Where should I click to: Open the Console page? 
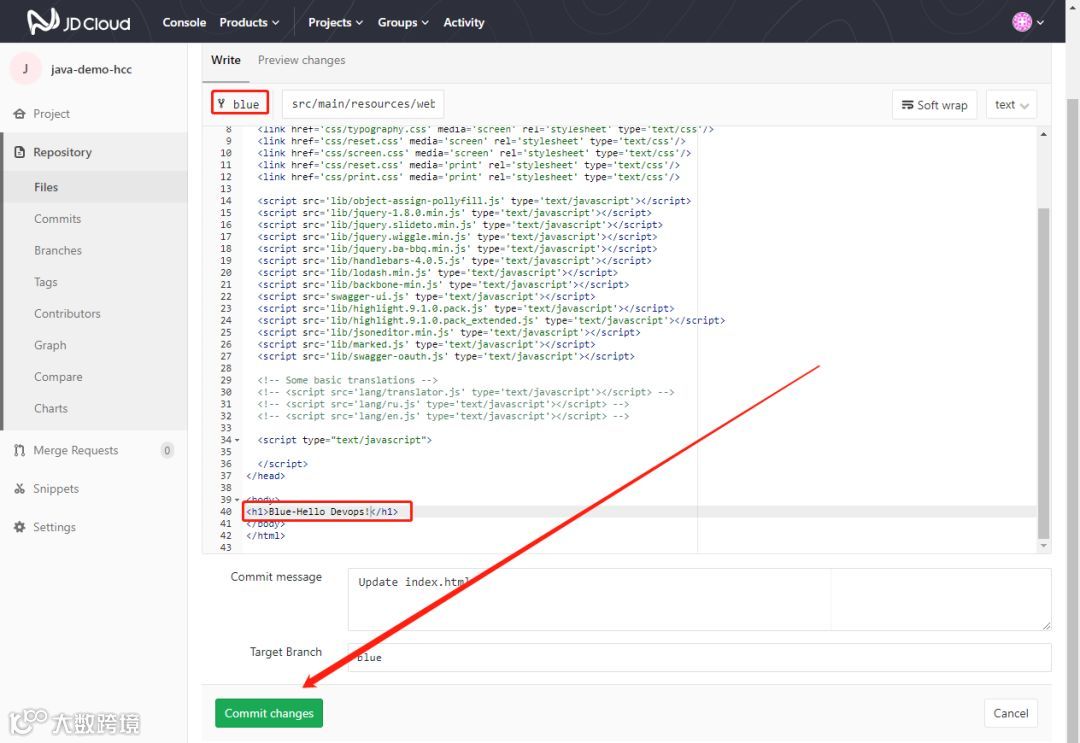coord(184,22)
